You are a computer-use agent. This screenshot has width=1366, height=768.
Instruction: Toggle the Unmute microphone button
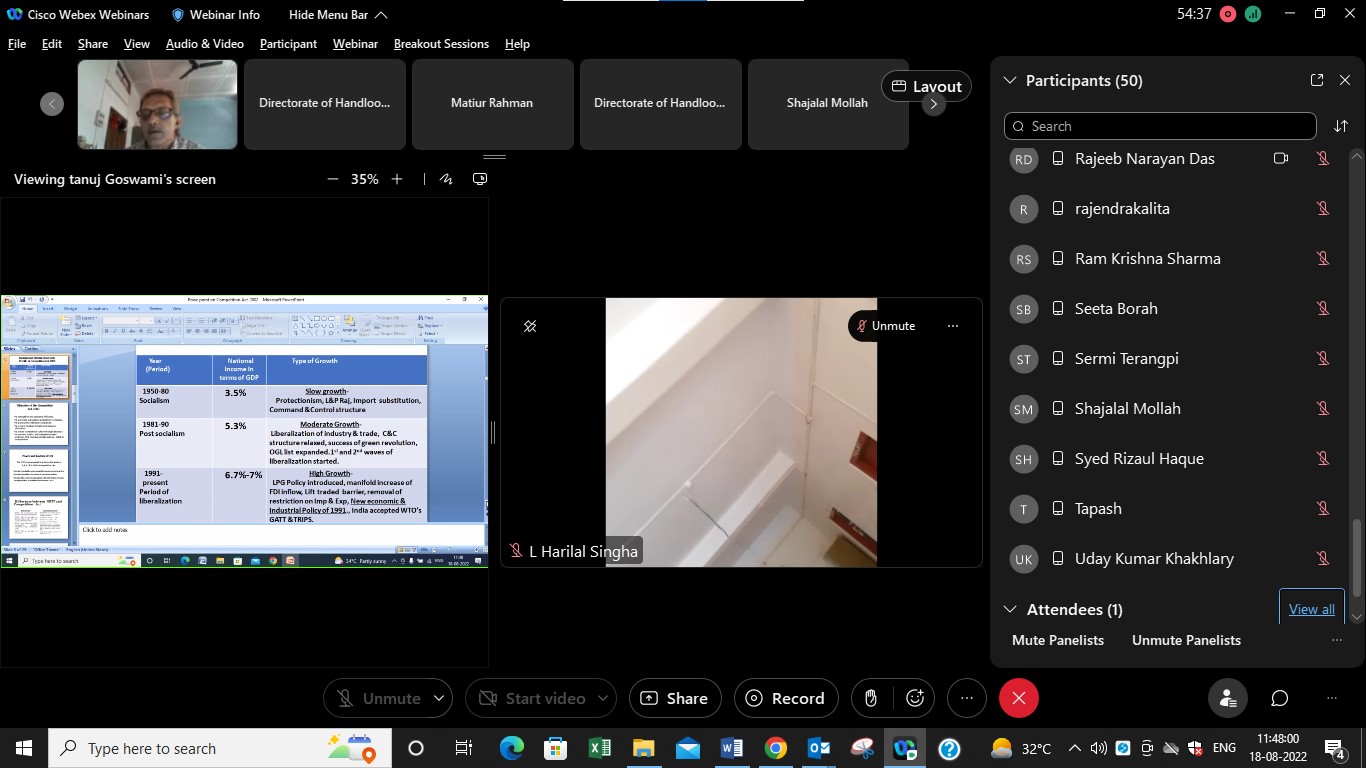point(378,698)
